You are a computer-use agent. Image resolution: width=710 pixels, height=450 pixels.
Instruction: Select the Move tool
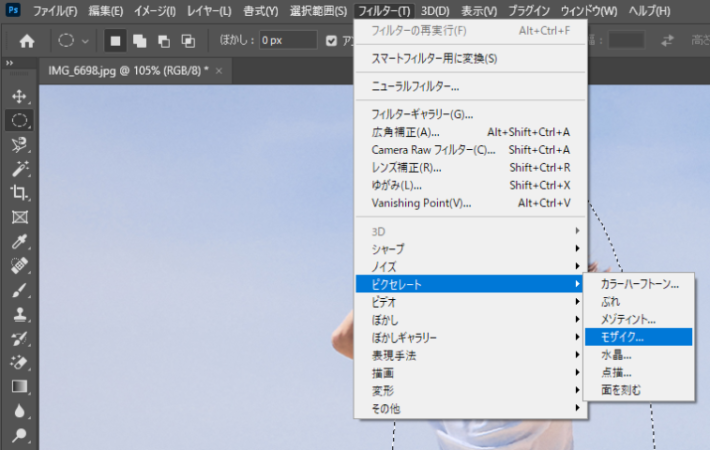point(19,96)
